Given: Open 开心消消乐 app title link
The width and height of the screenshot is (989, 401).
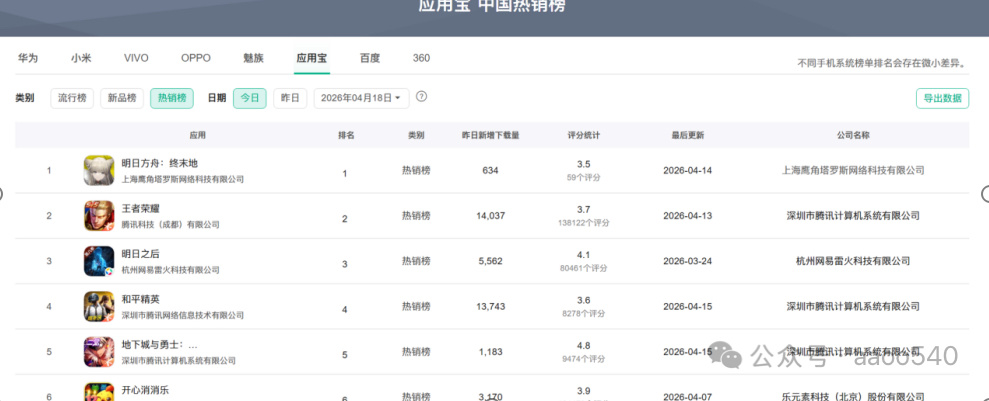Looking at the screenshot, I should (145, 390).
